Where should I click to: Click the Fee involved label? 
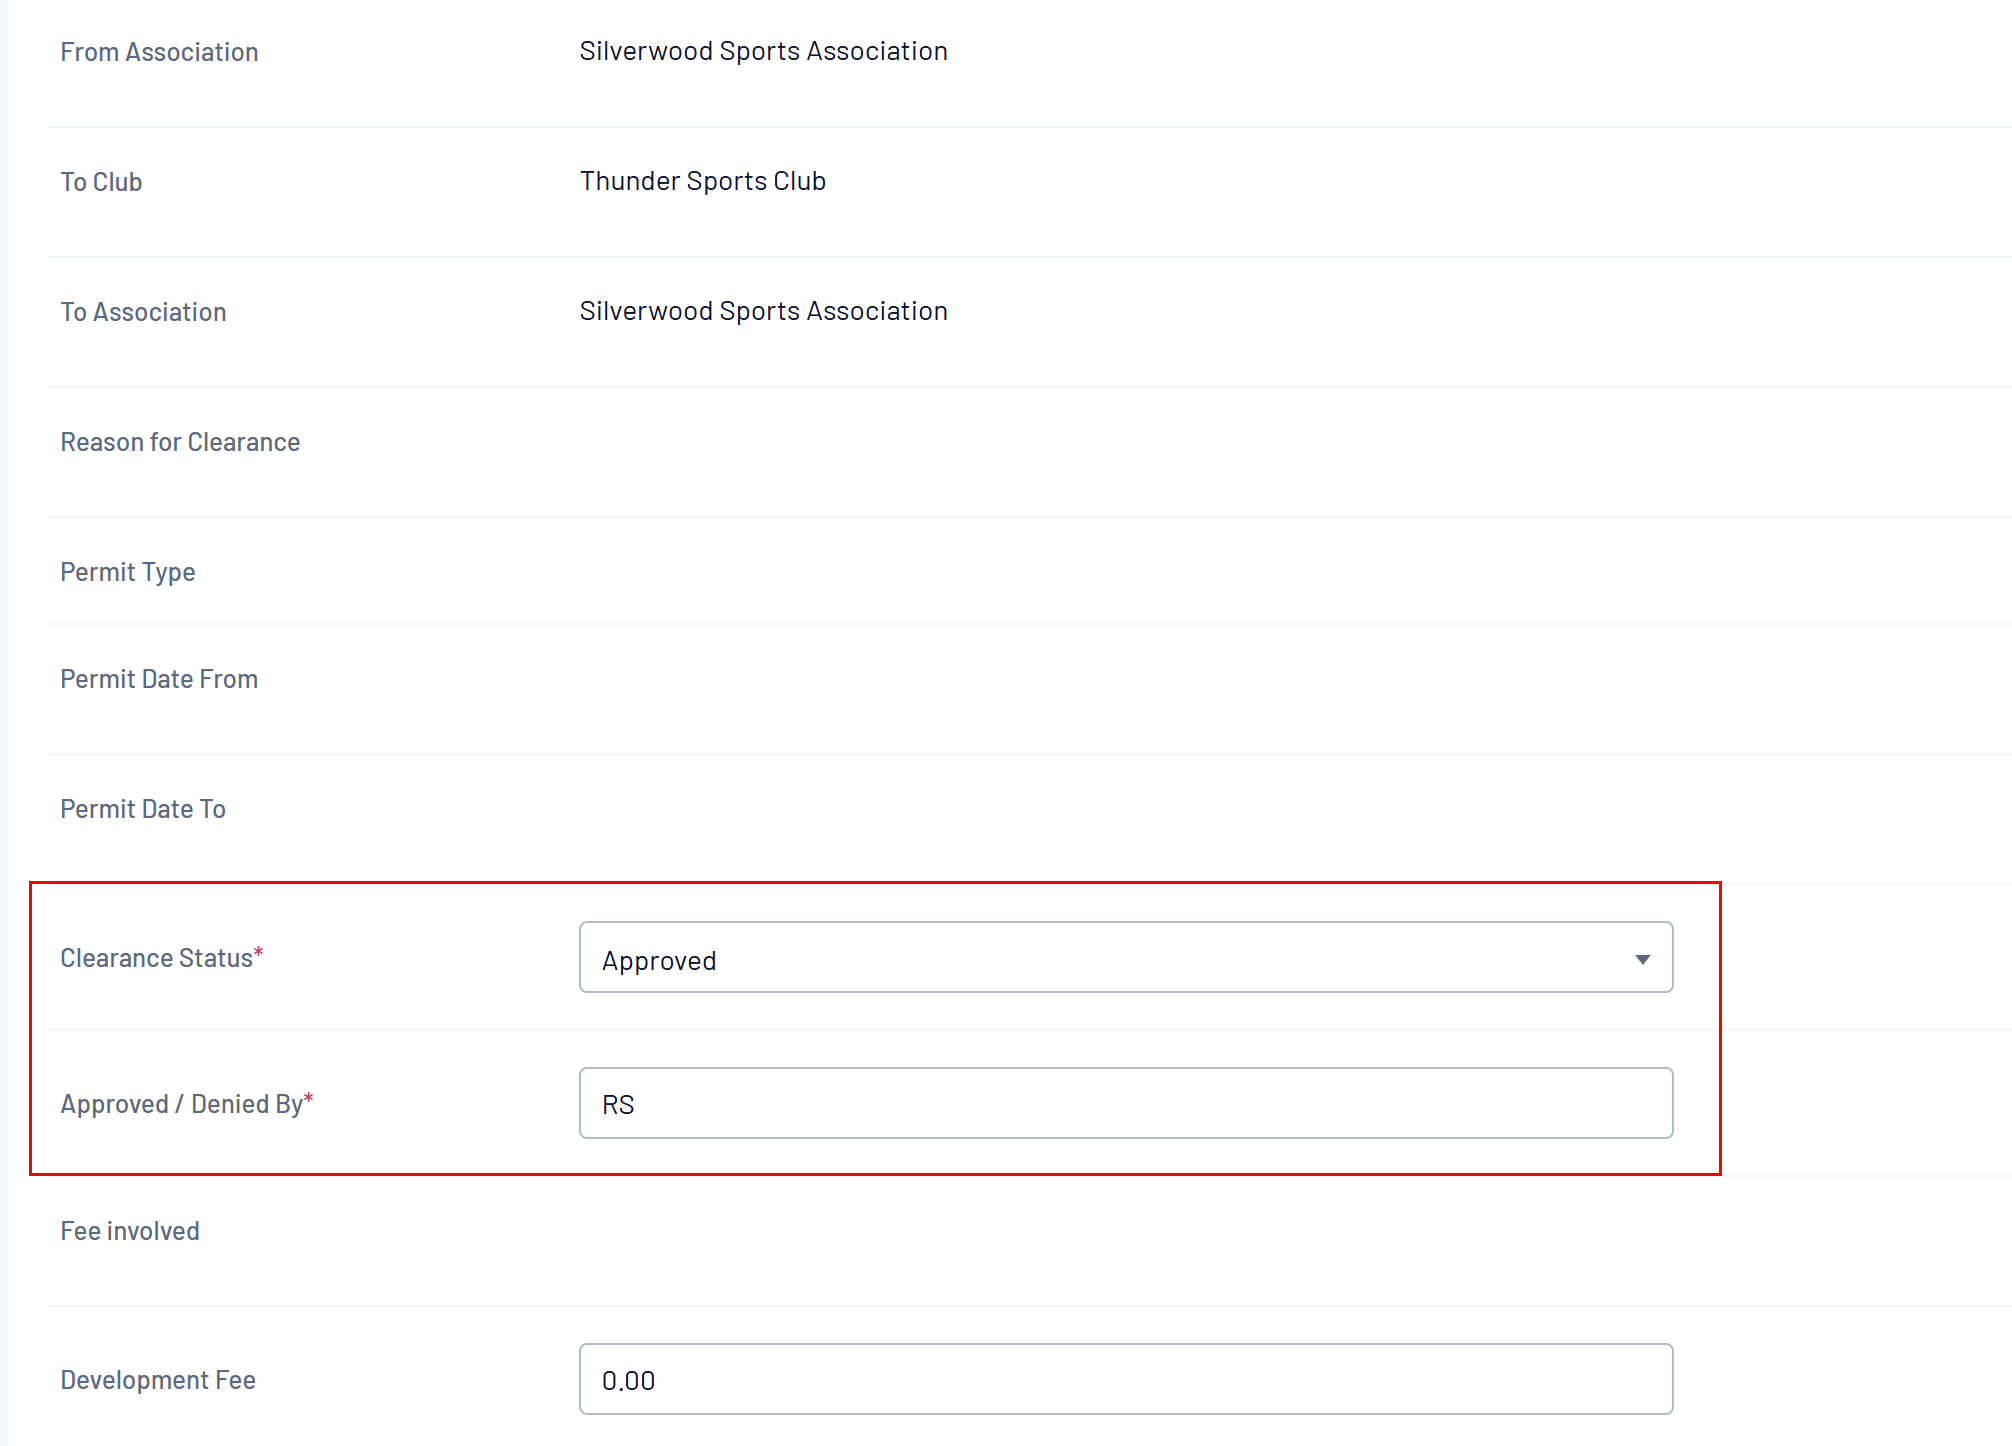coord(130,1231)
